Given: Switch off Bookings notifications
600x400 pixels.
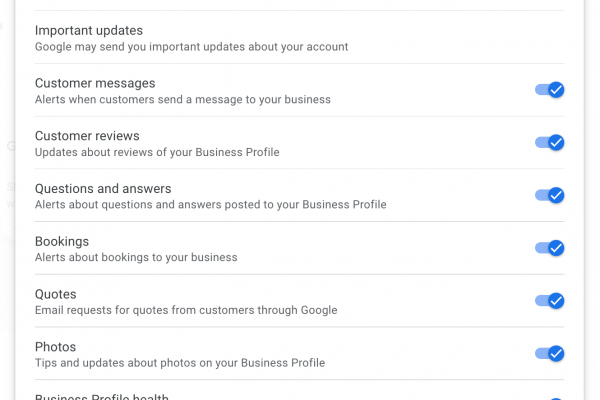Looking at the screenshot, I should click(x=550, y=248).
